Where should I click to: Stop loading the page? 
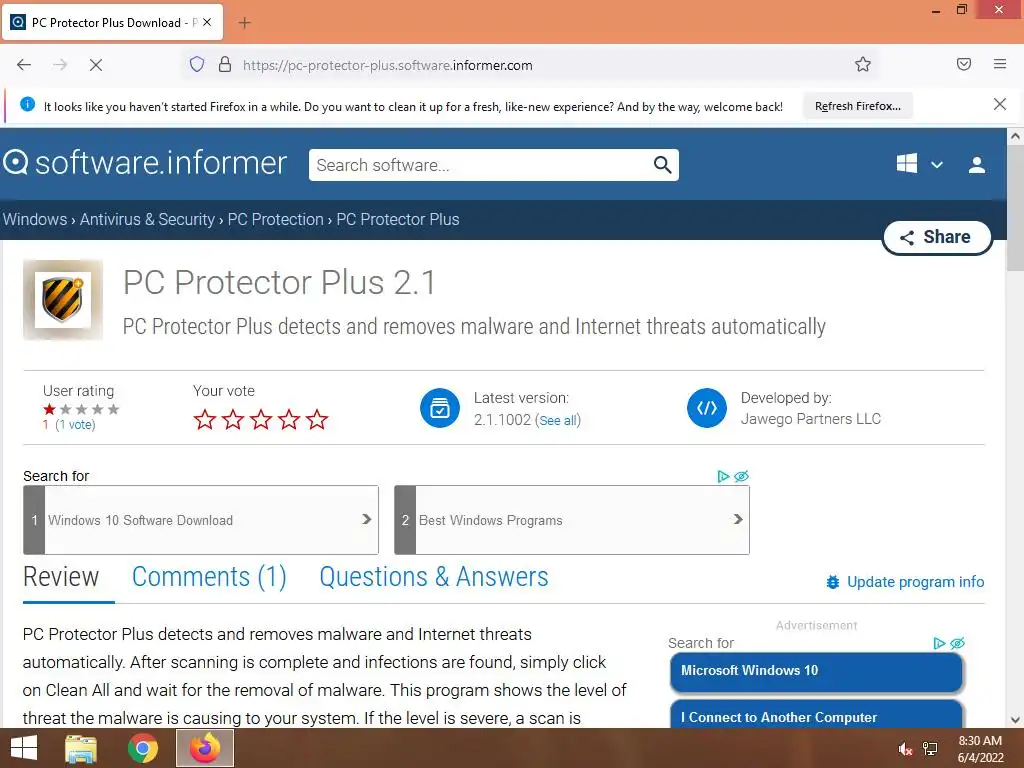coord(95,65)
